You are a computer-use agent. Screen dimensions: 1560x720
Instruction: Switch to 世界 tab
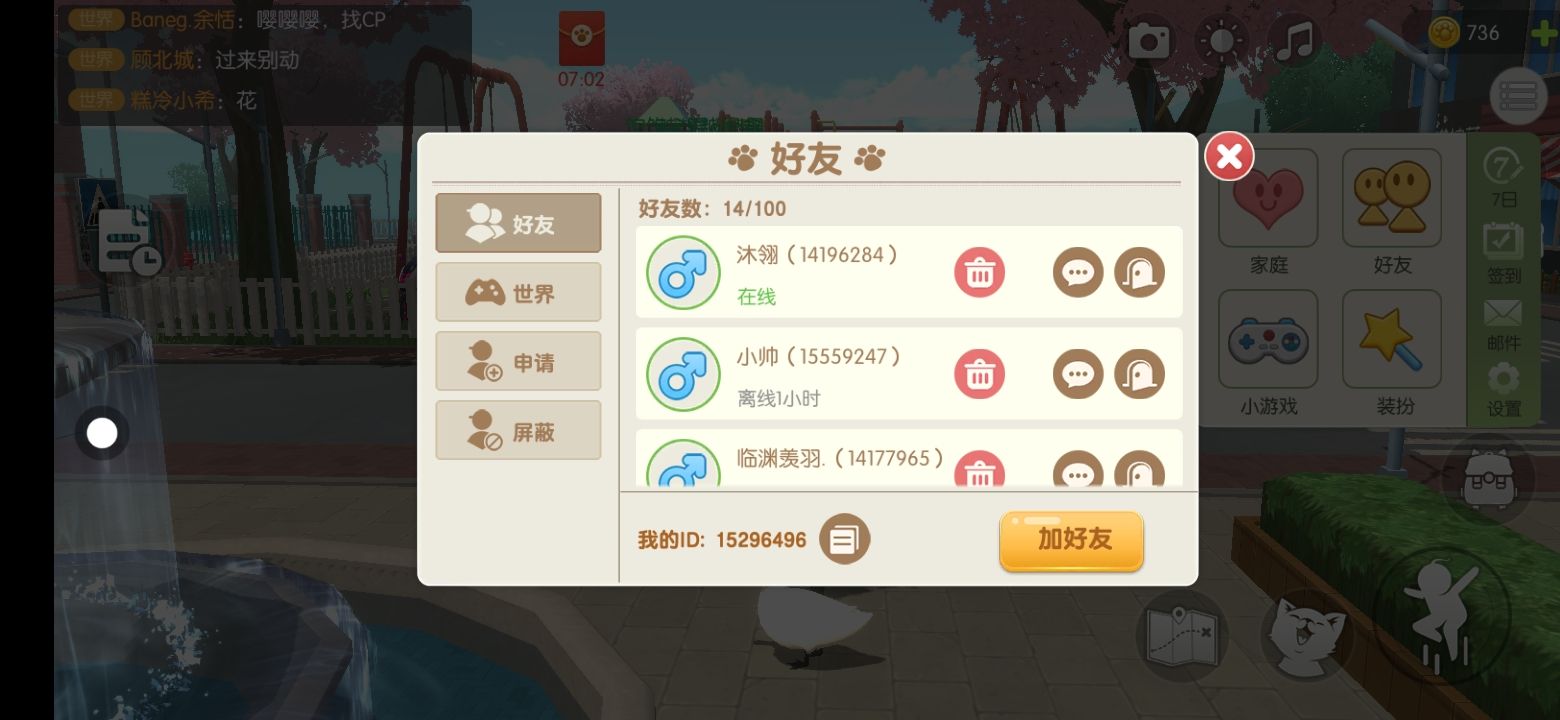[518, 293]
